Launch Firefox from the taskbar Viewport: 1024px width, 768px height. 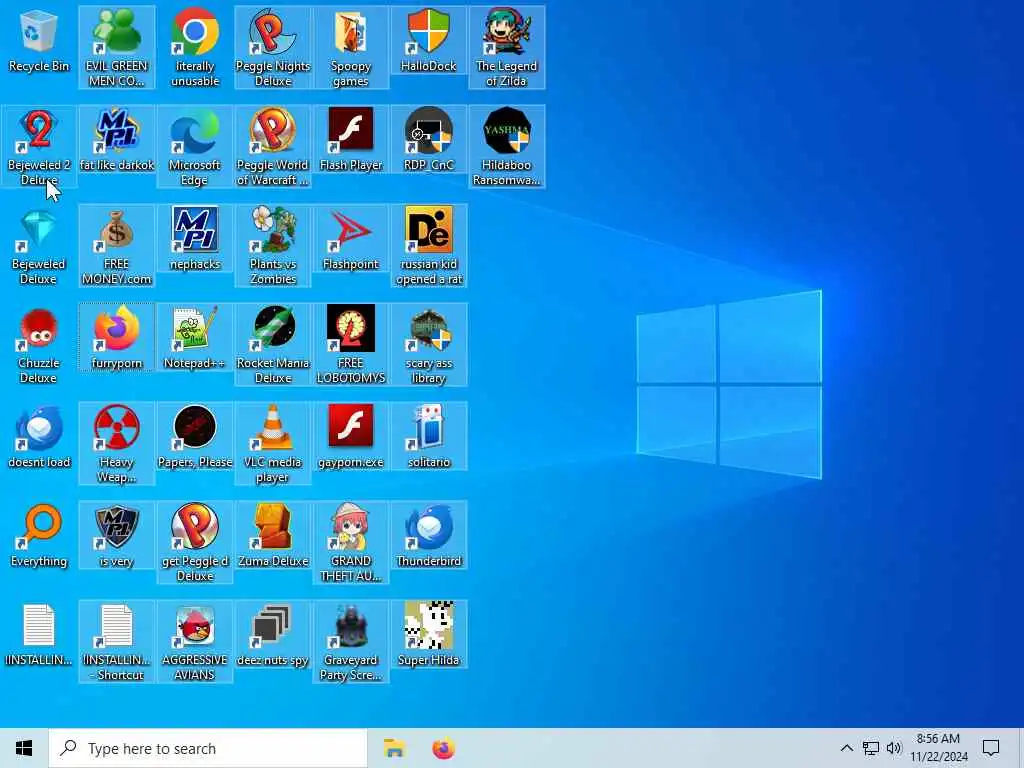coord(443,748)
